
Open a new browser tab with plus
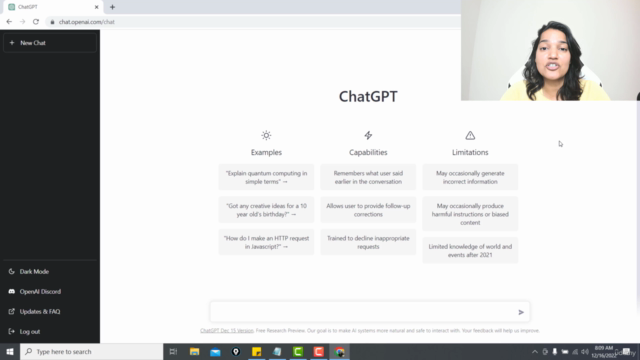(x=112, y=7)
